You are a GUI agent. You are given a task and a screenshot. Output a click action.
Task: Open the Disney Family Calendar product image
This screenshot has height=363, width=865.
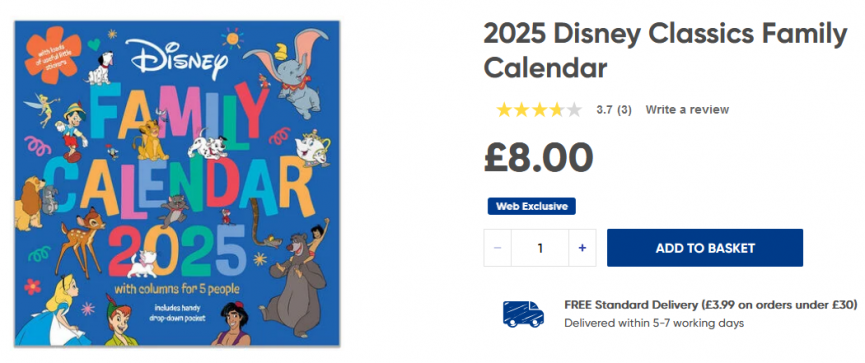click(177, 184)
